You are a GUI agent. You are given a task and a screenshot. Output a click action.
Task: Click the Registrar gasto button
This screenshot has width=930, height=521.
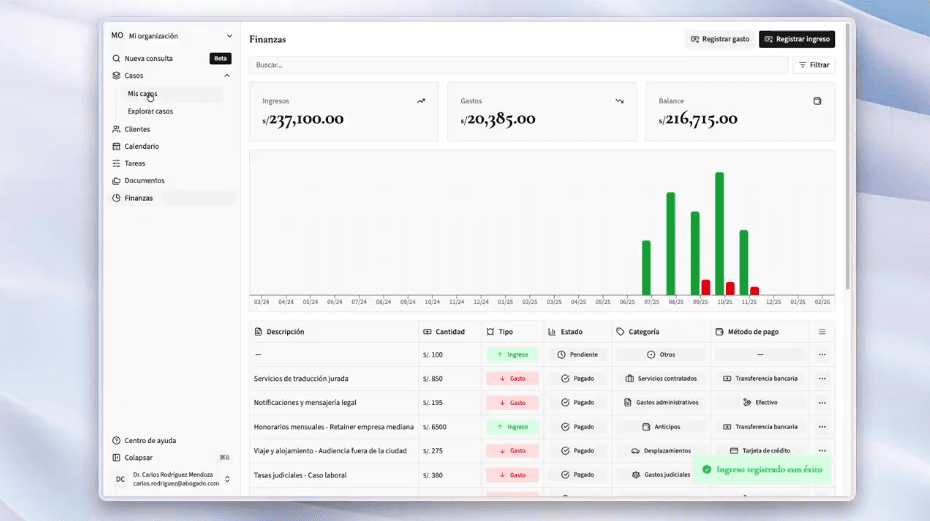point(719,39)
